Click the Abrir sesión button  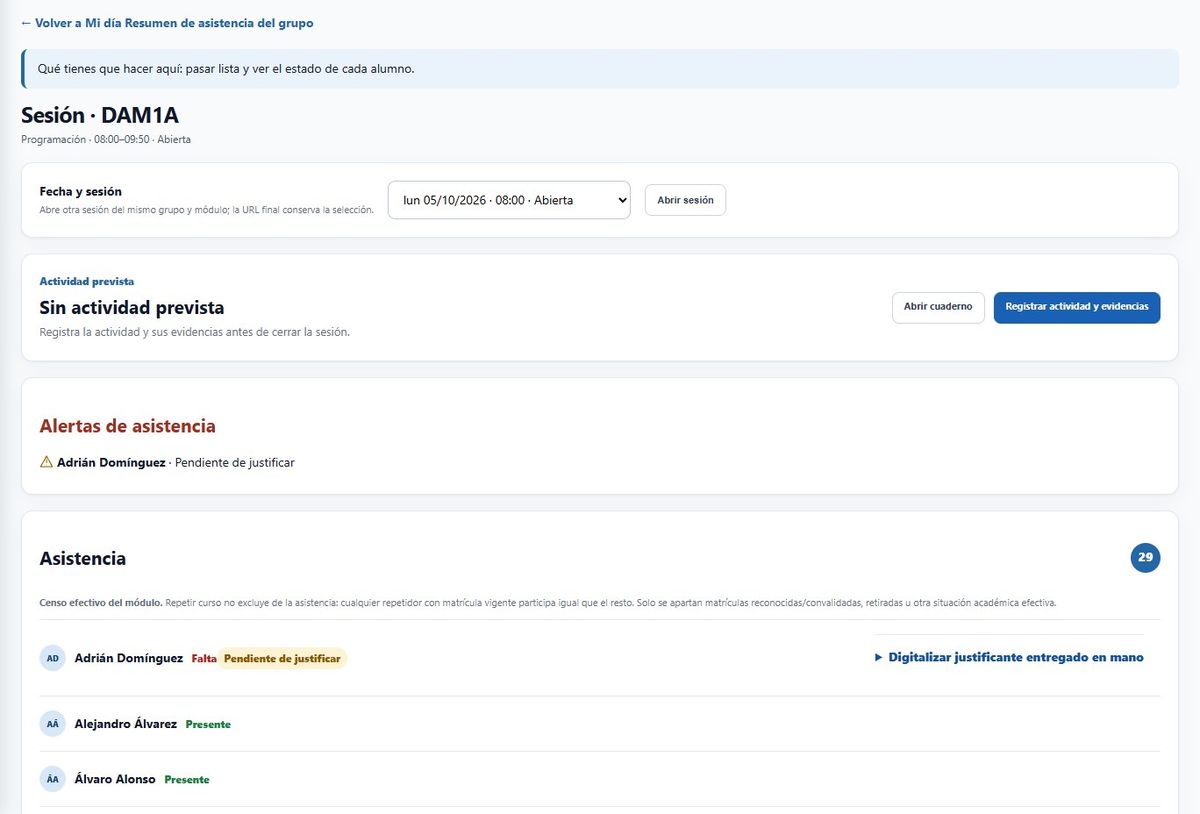click(x=685, y=200)
